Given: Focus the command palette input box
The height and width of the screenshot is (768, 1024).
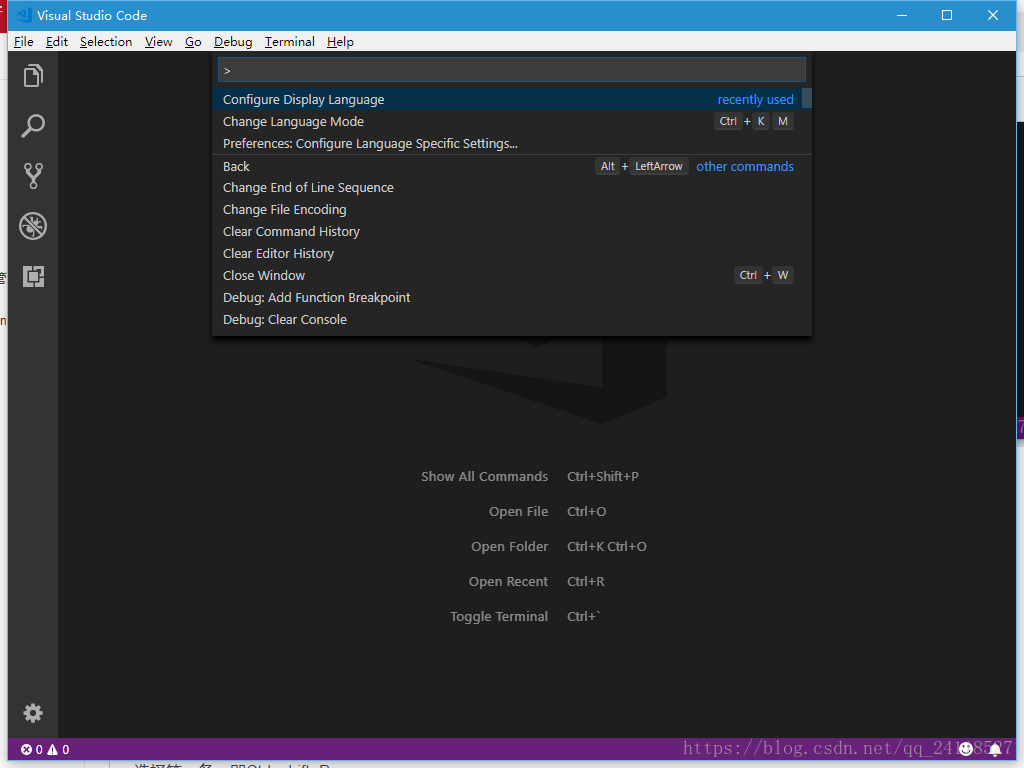Looking at the screenshot, I should [x=511, y=70].
